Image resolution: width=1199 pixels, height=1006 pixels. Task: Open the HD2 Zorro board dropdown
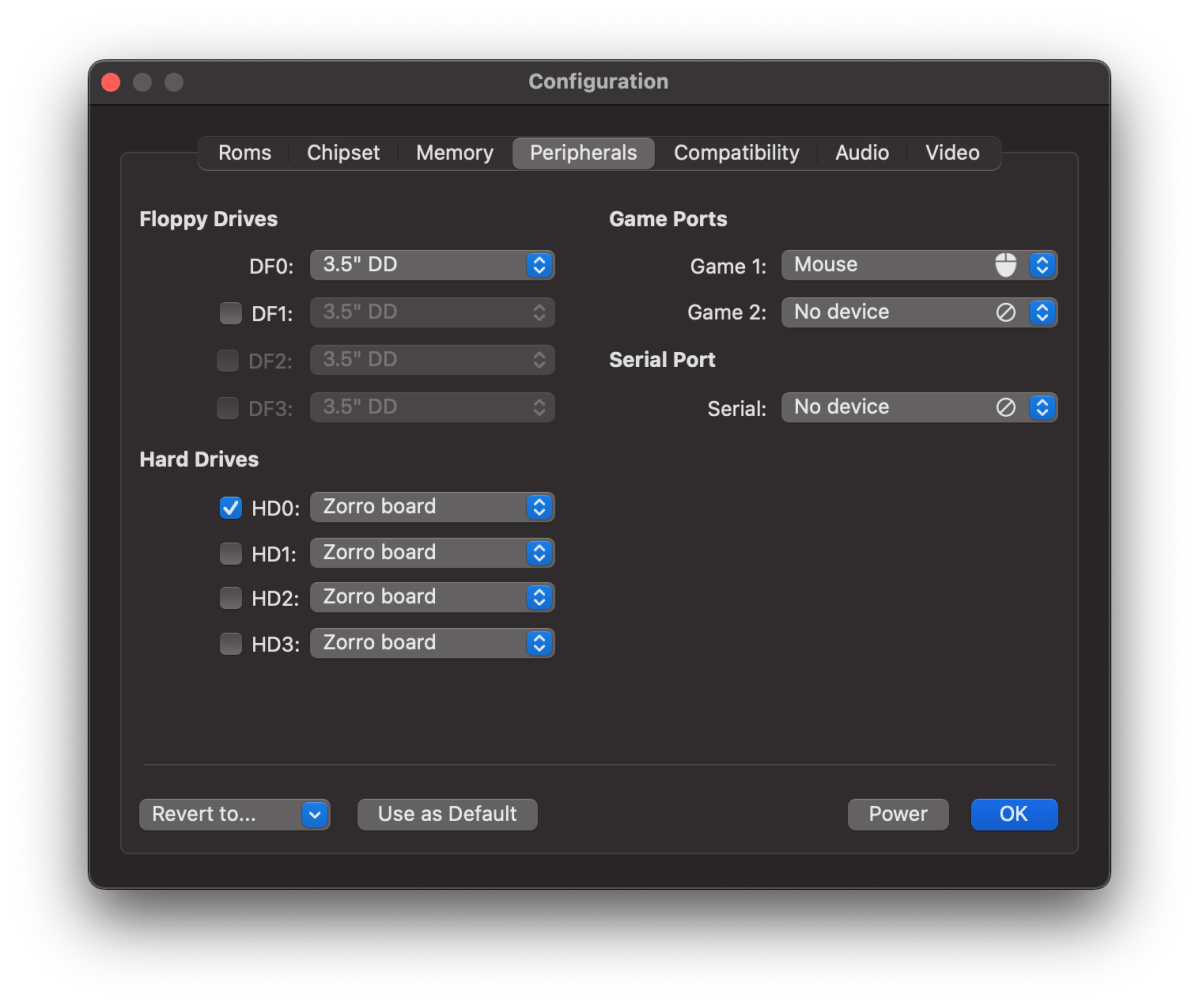pyautogui.click(x=432, y=597)
